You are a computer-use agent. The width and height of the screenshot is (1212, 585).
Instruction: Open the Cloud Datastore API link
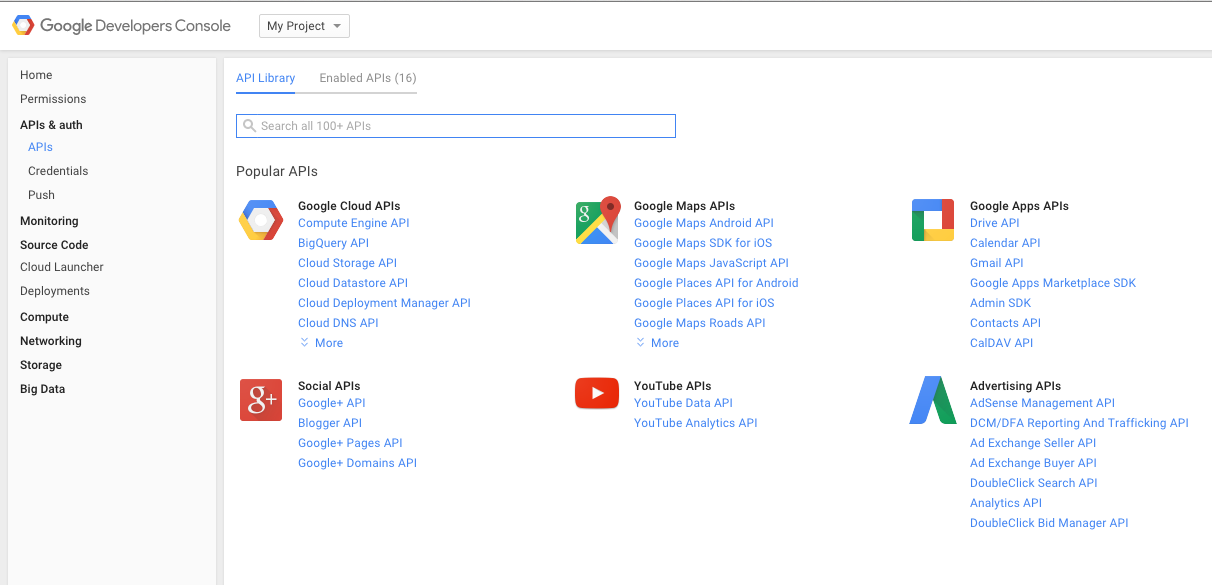point(353,283)
